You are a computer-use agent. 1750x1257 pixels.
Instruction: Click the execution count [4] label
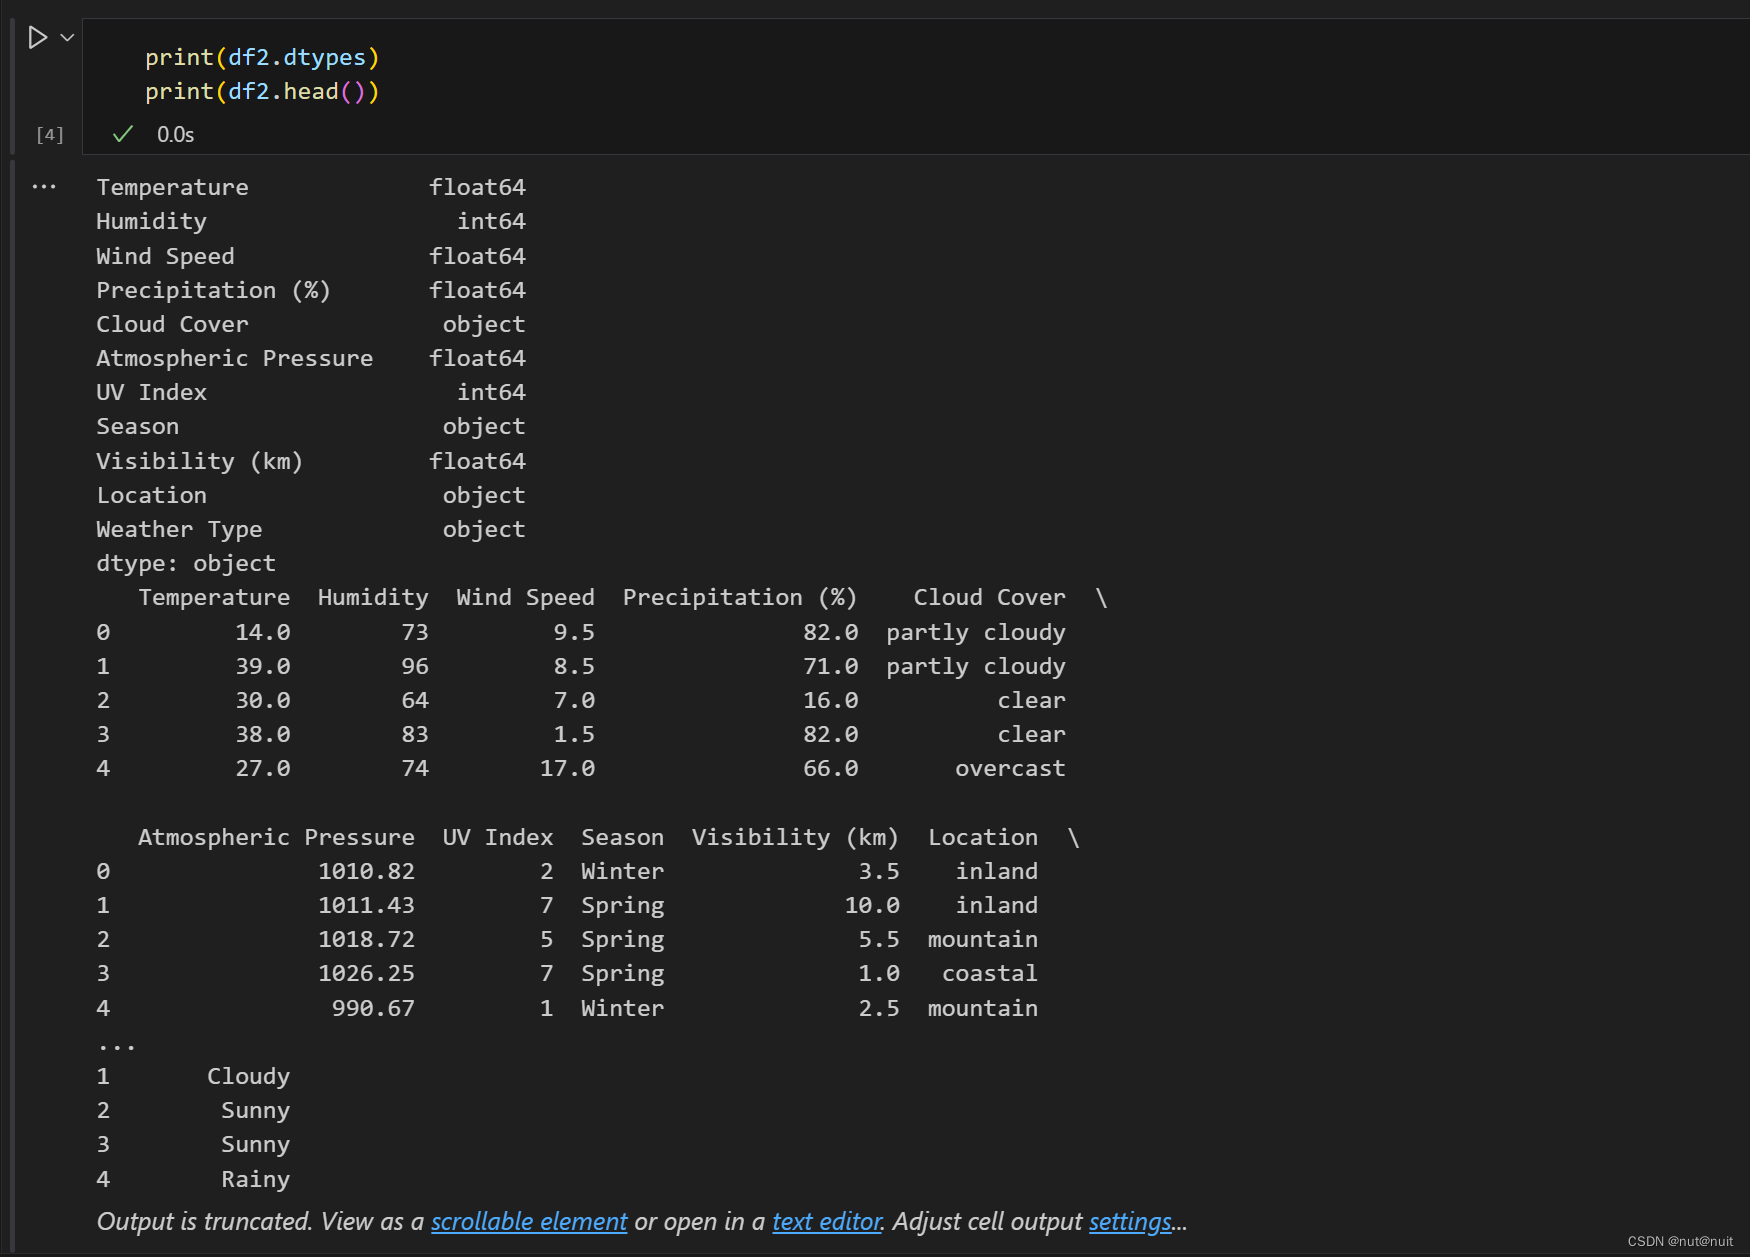(x=50, y=134)
